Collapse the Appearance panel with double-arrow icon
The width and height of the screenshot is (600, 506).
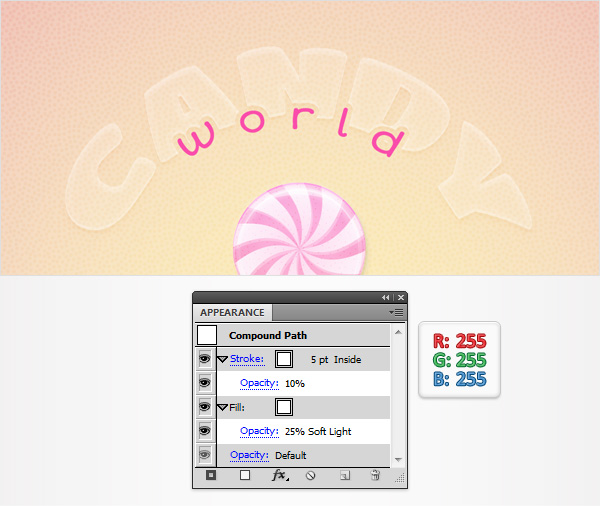pos(385,297)
